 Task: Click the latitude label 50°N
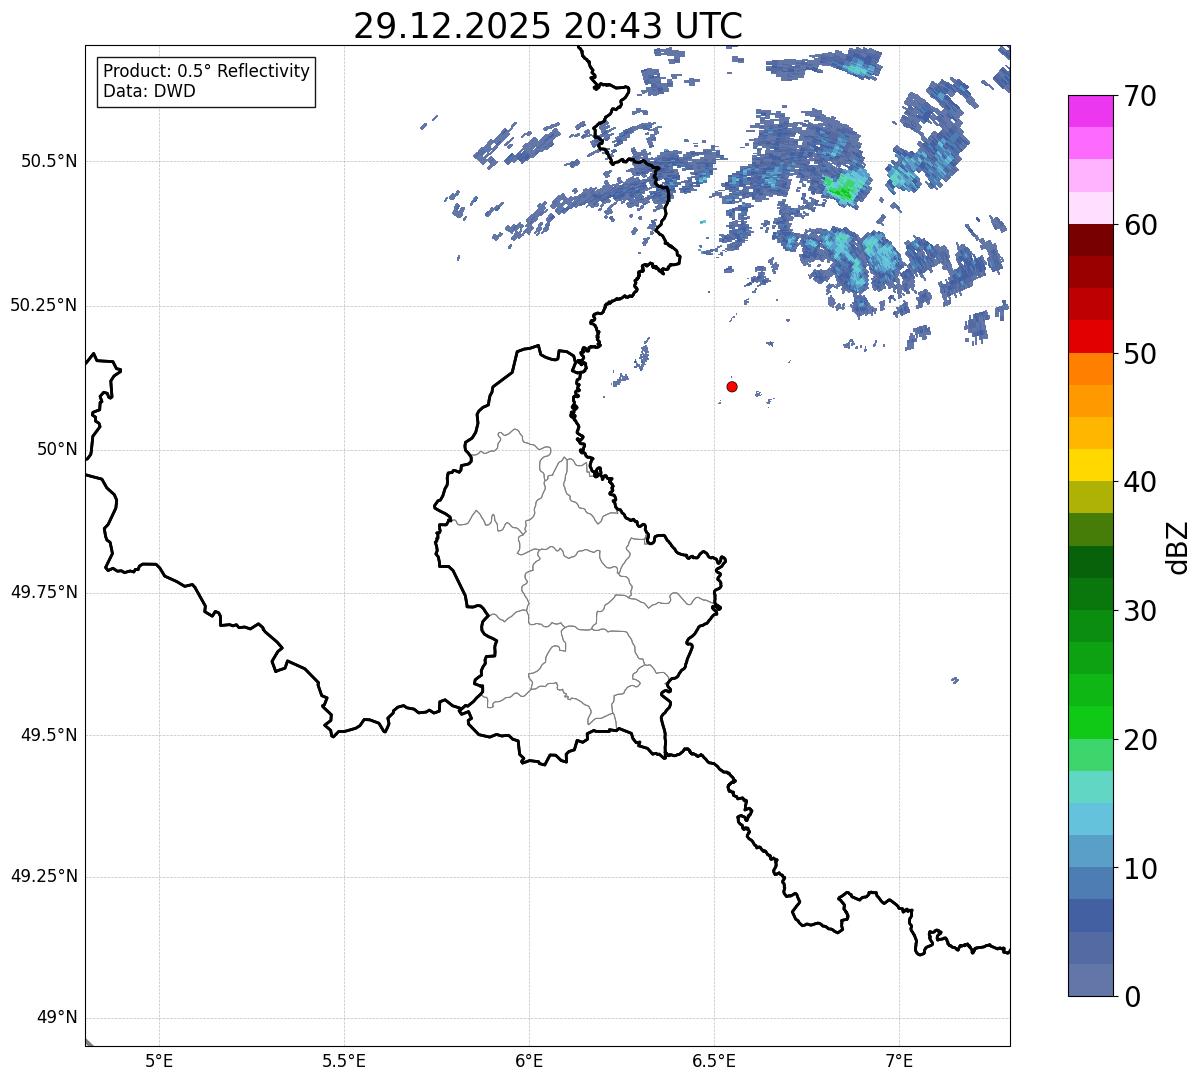click(x=57, y=450)
